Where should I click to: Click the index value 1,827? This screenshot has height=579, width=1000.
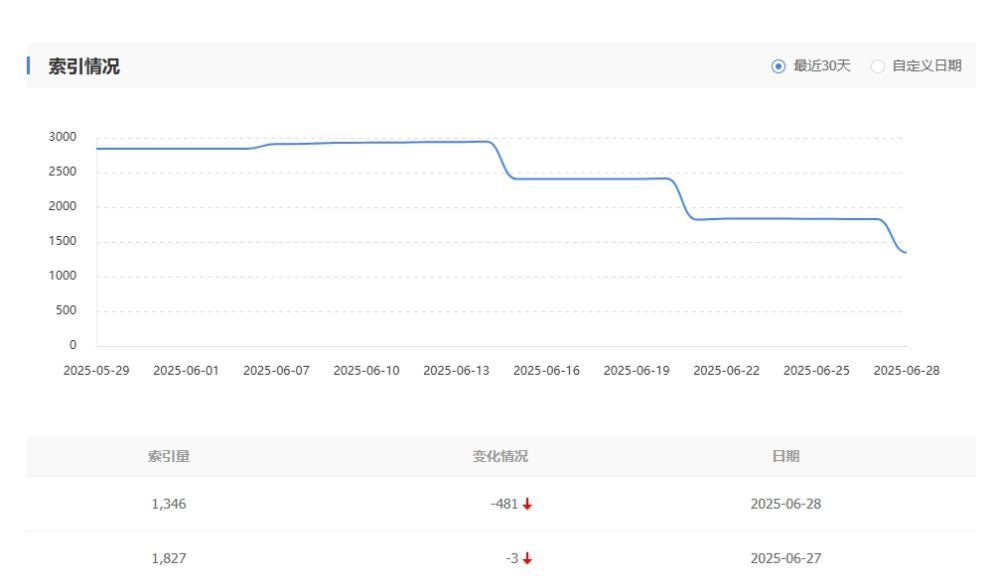169,558
